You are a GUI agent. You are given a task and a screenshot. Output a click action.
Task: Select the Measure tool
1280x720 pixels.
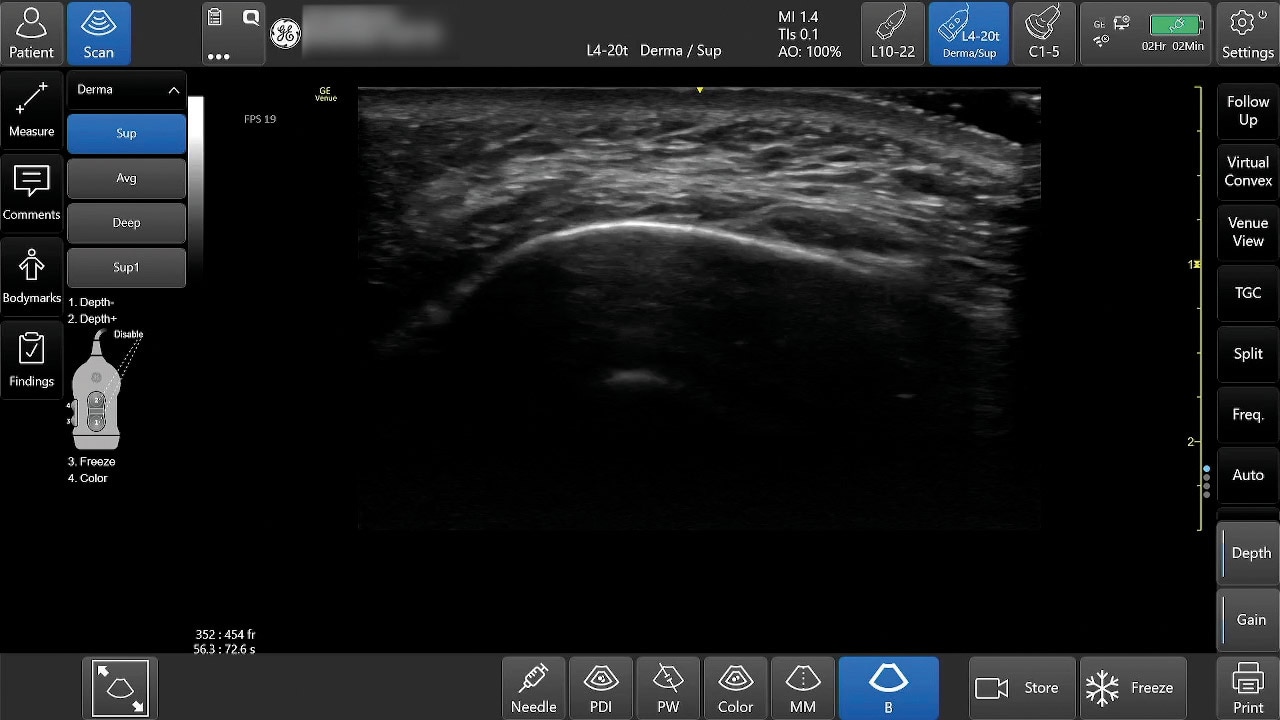(31, 110)
